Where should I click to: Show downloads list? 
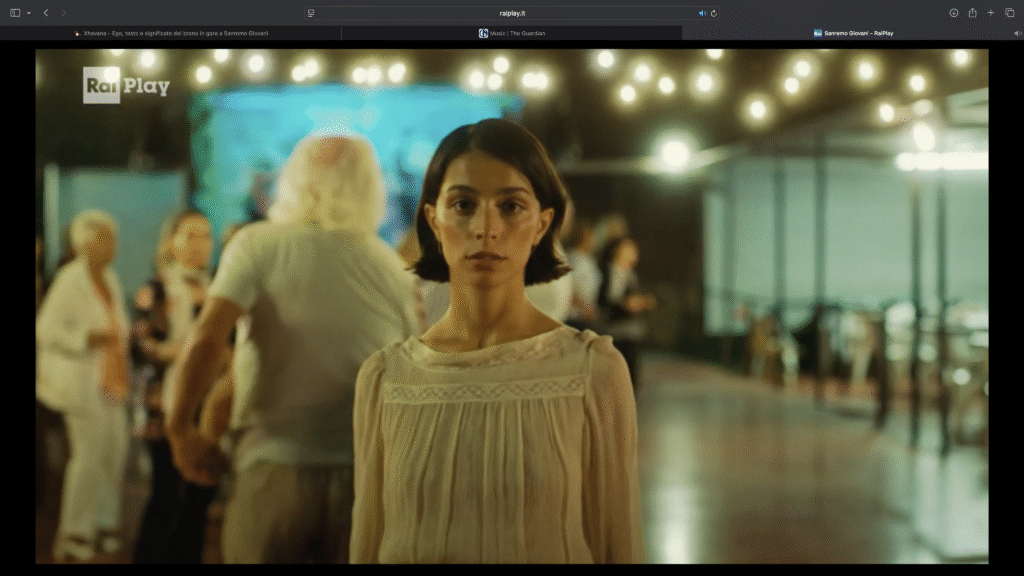[953, 13]
